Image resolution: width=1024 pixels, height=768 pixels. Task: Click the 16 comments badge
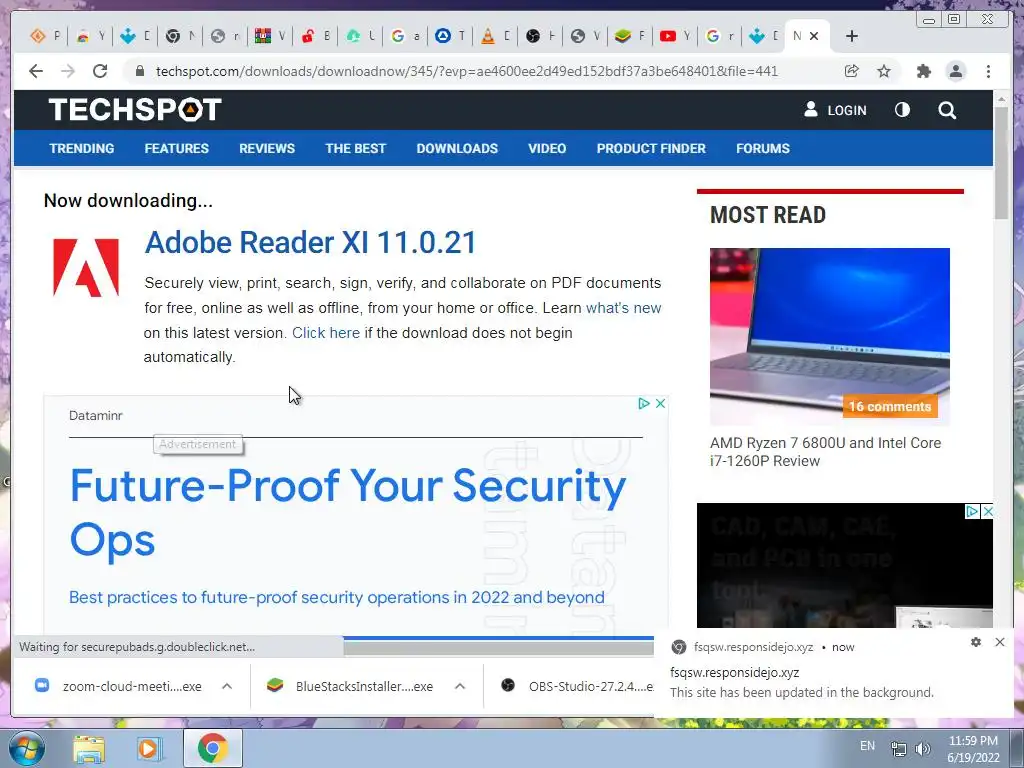889,406
